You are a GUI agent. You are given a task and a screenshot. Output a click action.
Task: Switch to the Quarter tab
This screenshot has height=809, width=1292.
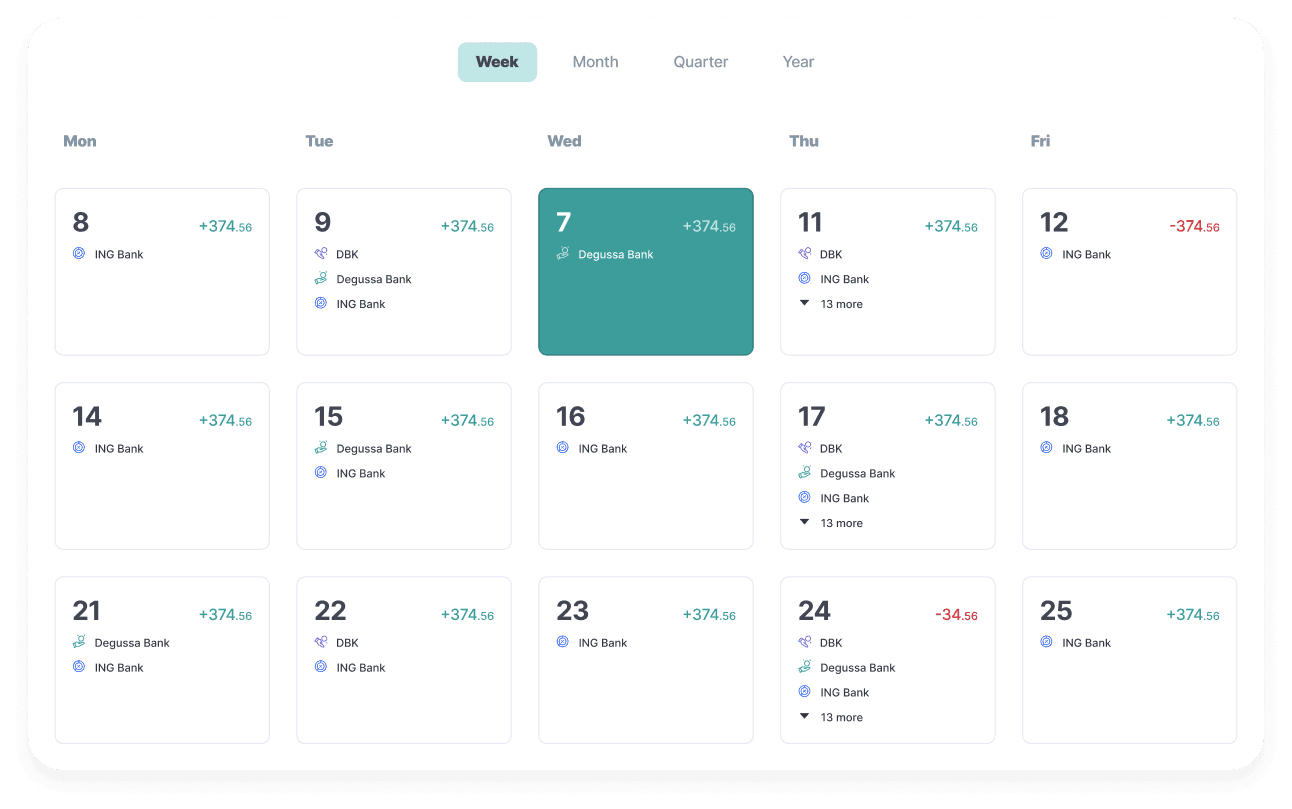click(x=700, y=62)
